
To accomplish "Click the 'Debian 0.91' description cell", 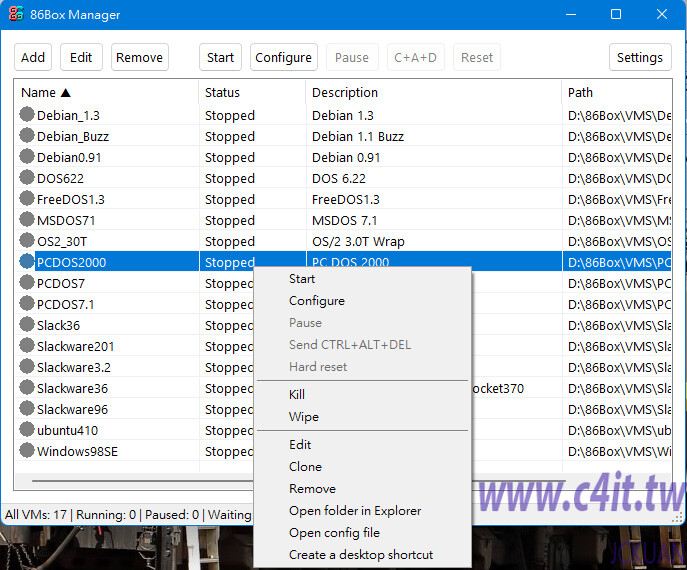I will (x=346, y=158).
